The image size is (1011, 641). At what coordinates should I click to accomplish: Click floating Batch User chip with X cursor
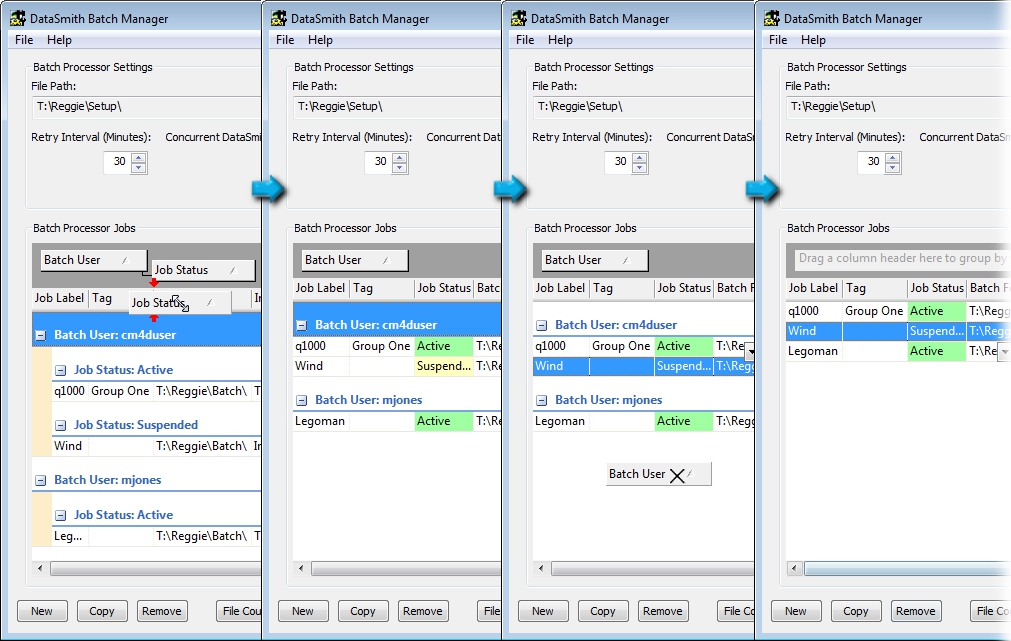click(658, 474)
